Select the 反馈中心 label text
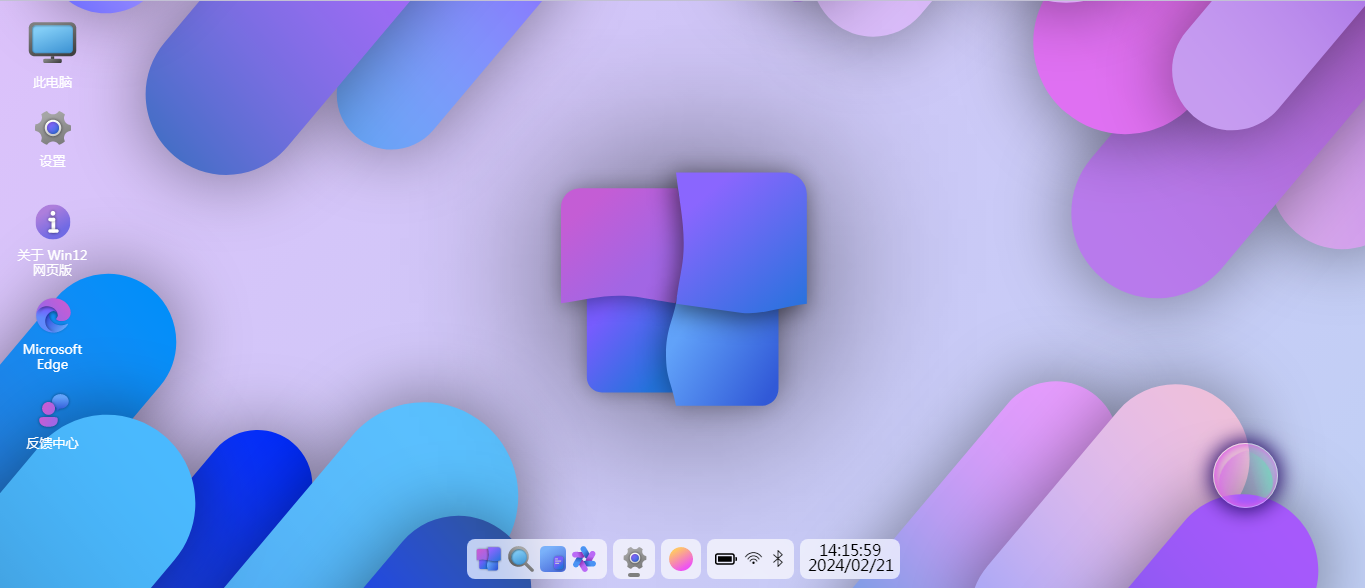Screen dimensions: 1365x588 [52, 443]
